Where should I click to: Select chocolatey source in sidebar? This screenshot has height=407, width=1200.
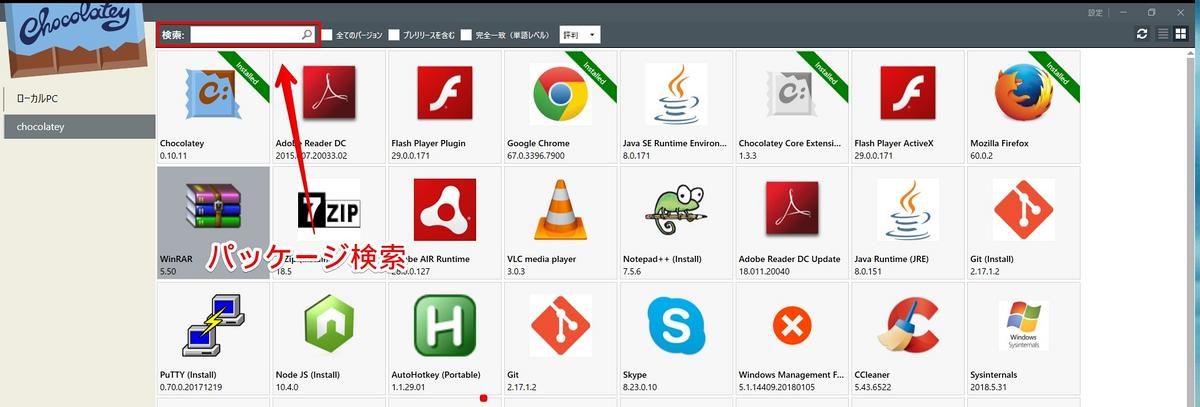[x=78, y=127]
